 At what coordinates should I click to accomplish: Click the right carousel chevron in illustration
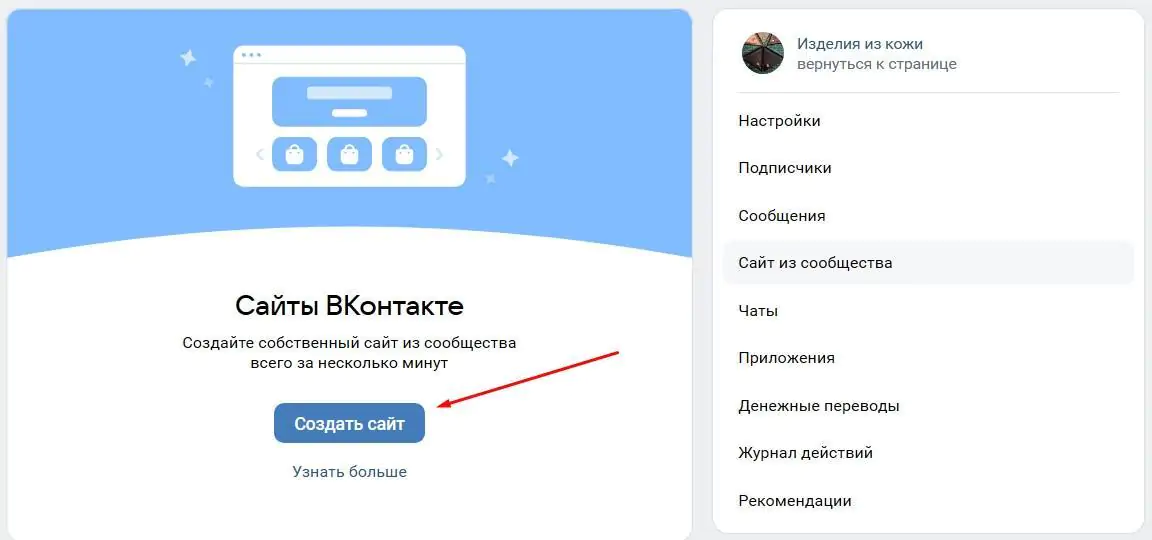click(x=439, y=154)
